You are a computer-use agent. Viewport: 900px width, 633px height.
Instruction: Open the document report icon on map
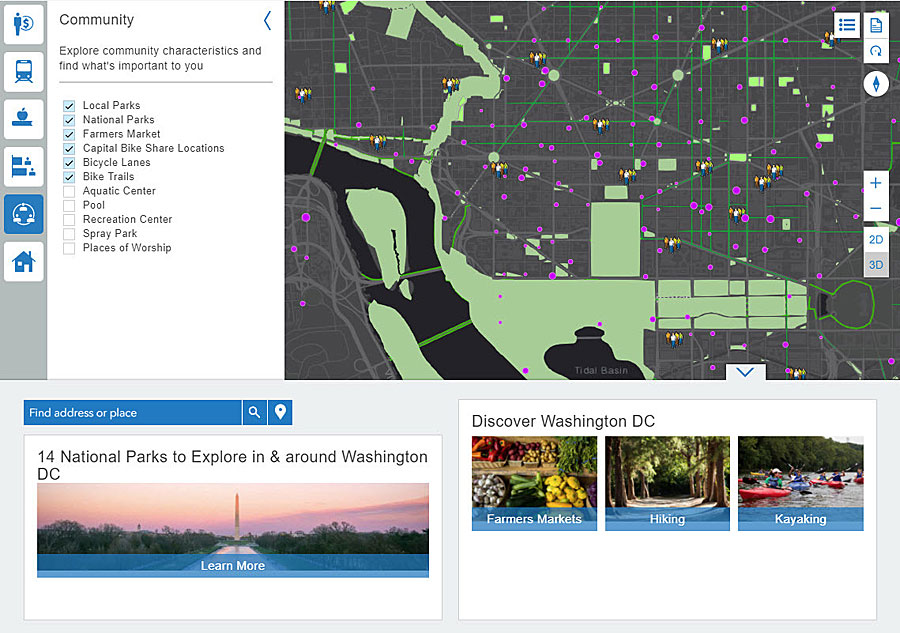click(x=876, y=25)
